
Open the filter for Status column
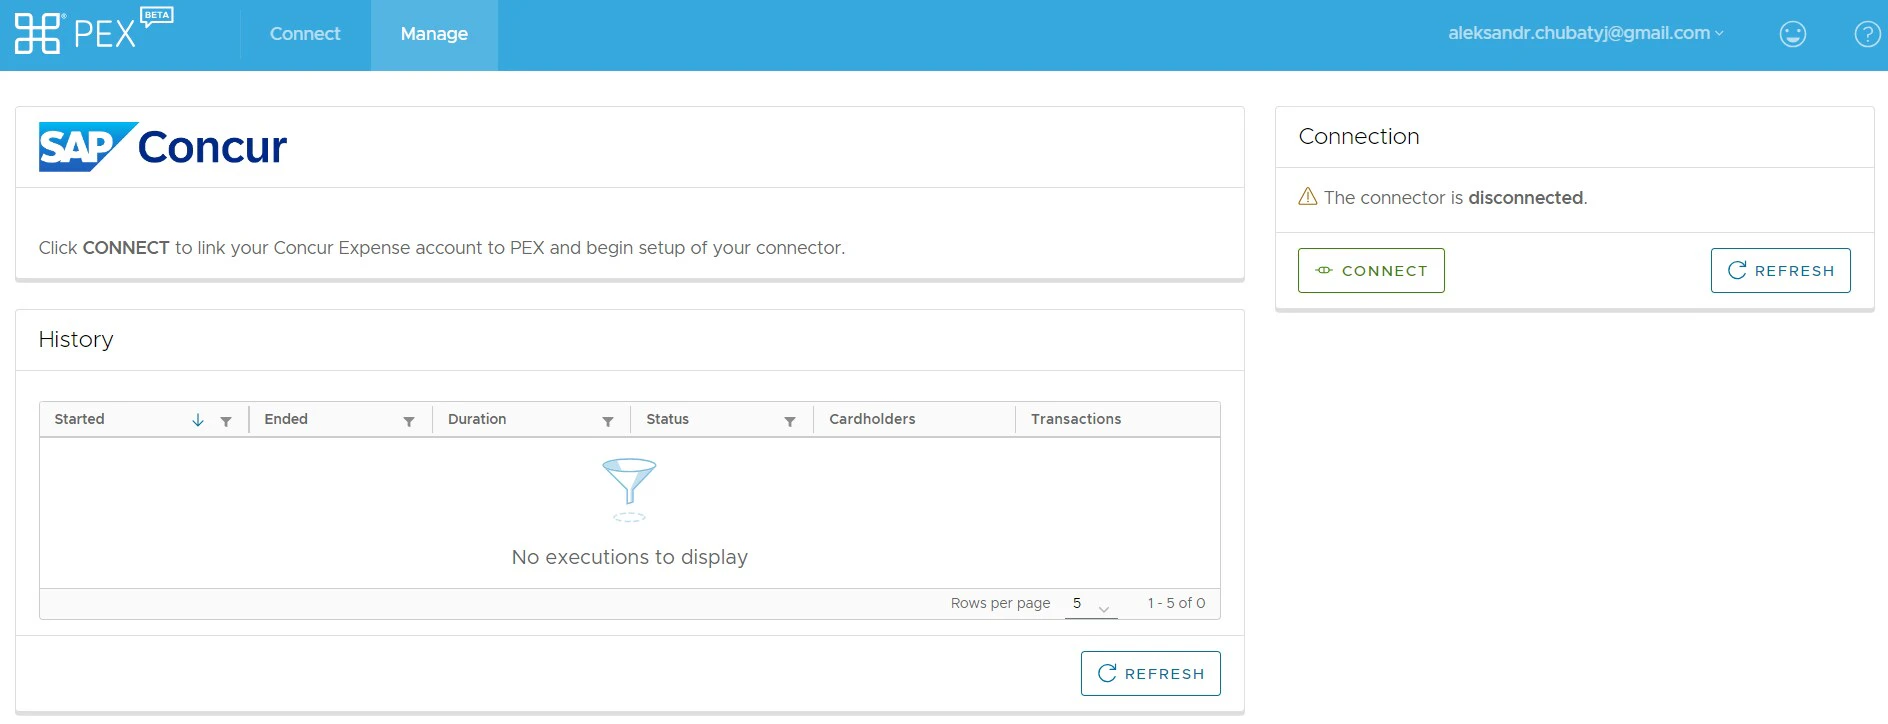pyautogui.click(x=790, y=421)
